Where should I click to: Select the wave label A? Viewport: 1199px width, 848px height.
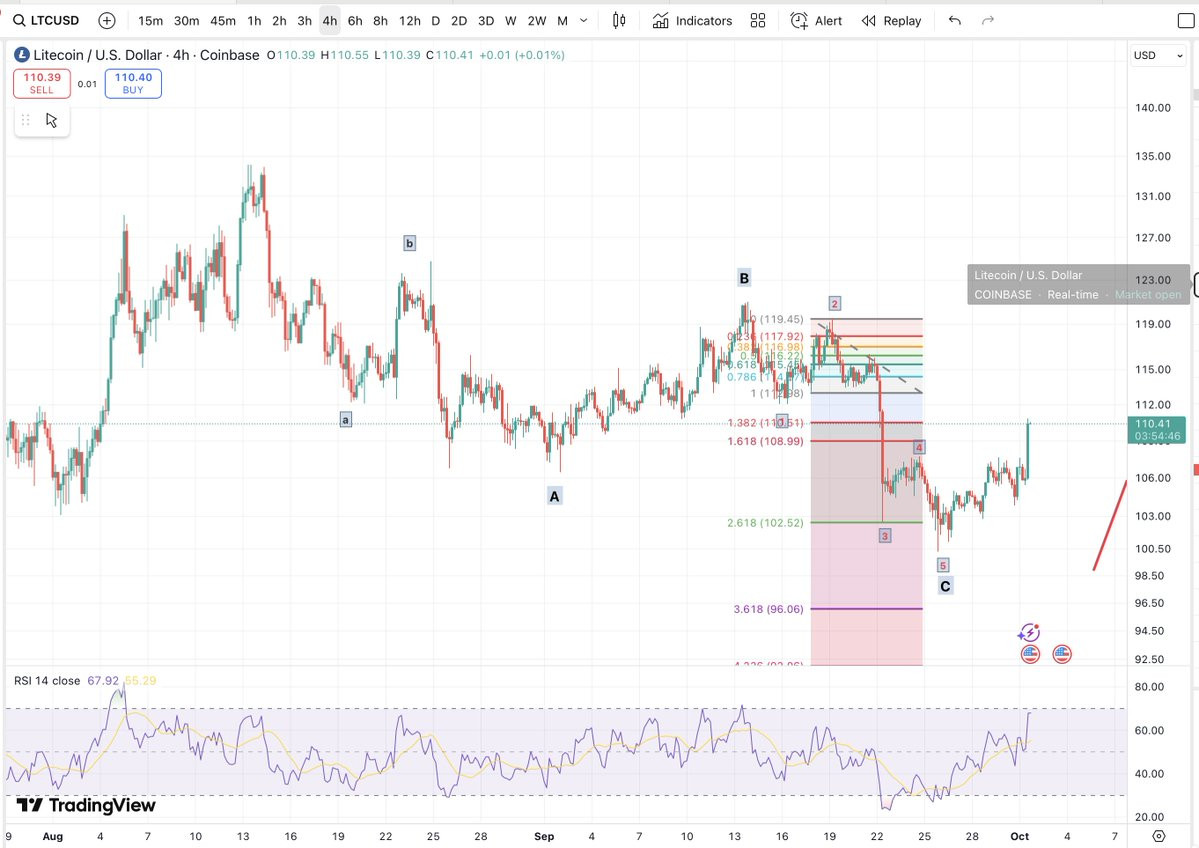(x=554, y=496)
